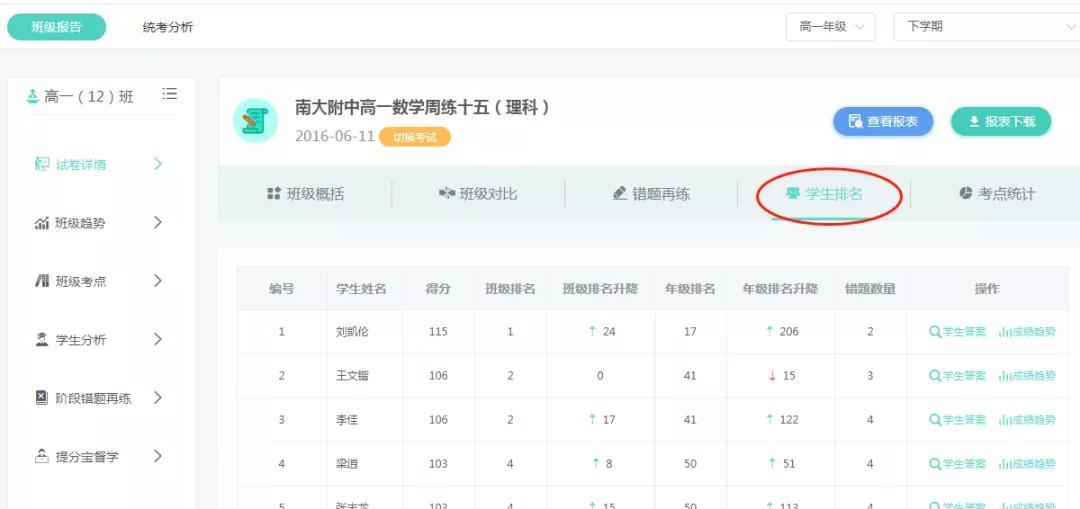Click the 提分宝督学 sidebar icon
The height and width of the screenshot is (509, 1080).
pyautogui.click(x=42, y=457)
